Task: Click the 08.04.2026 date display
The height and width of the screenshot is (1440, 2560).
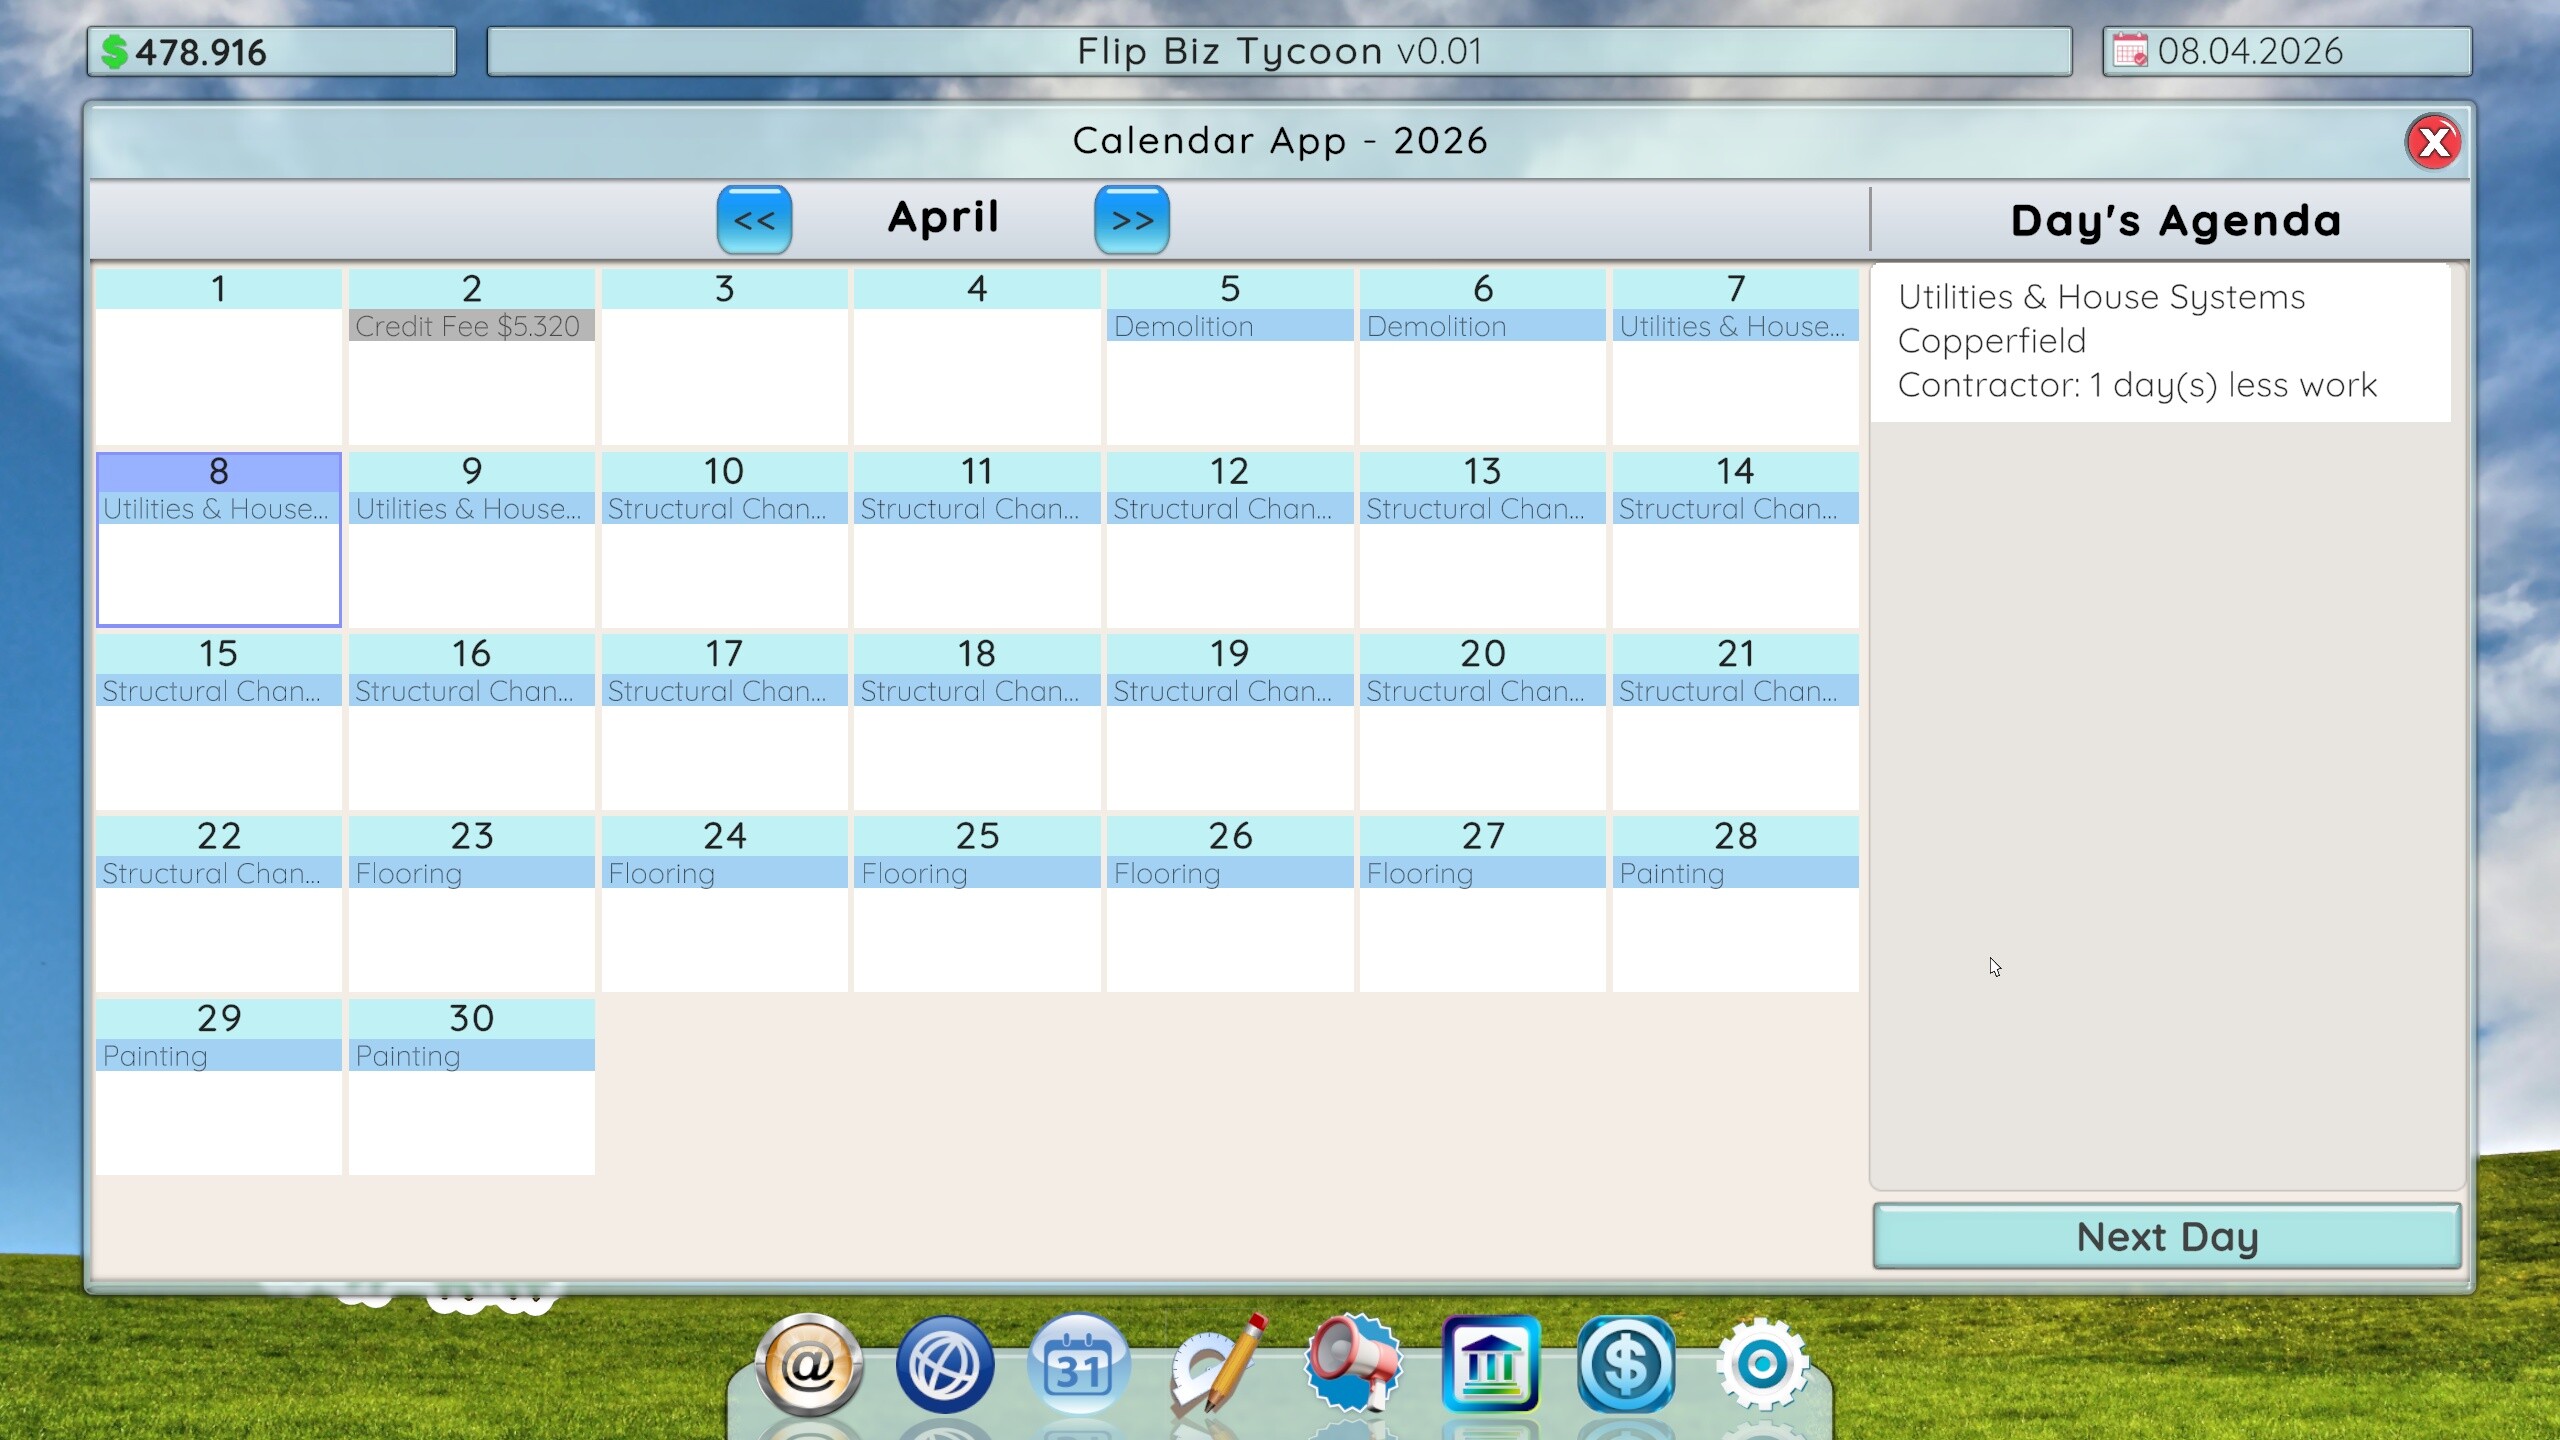Action: tap(2249, 51)
